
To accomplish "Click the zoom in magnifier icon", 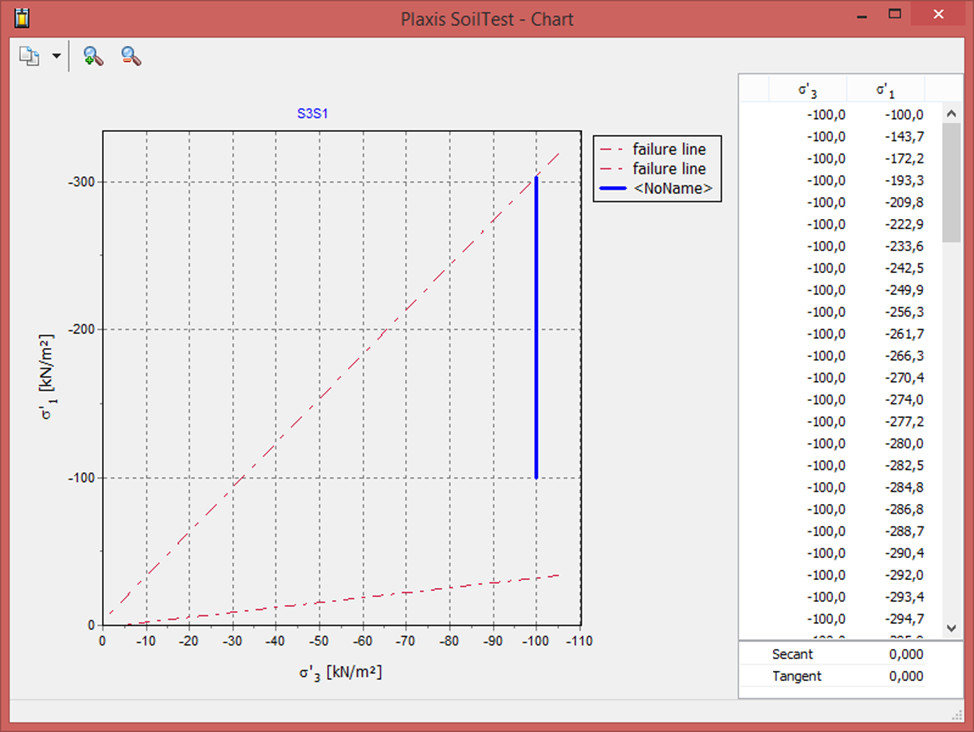I will (x=93, y=57).
